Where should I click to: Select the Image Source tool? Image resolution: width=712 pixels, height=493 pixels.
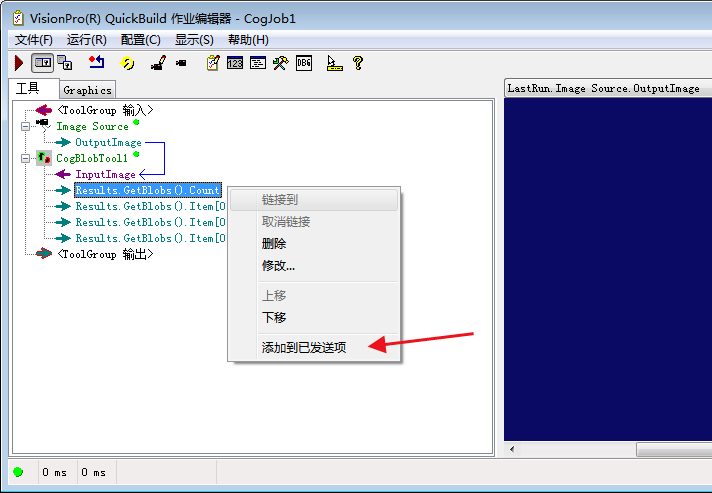point(92,126)
